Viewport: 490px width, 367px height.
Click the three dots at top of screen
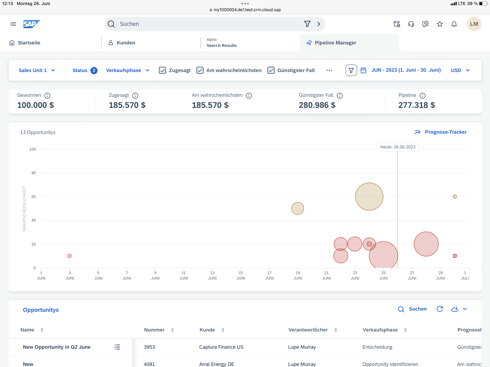tap(245, 3)
